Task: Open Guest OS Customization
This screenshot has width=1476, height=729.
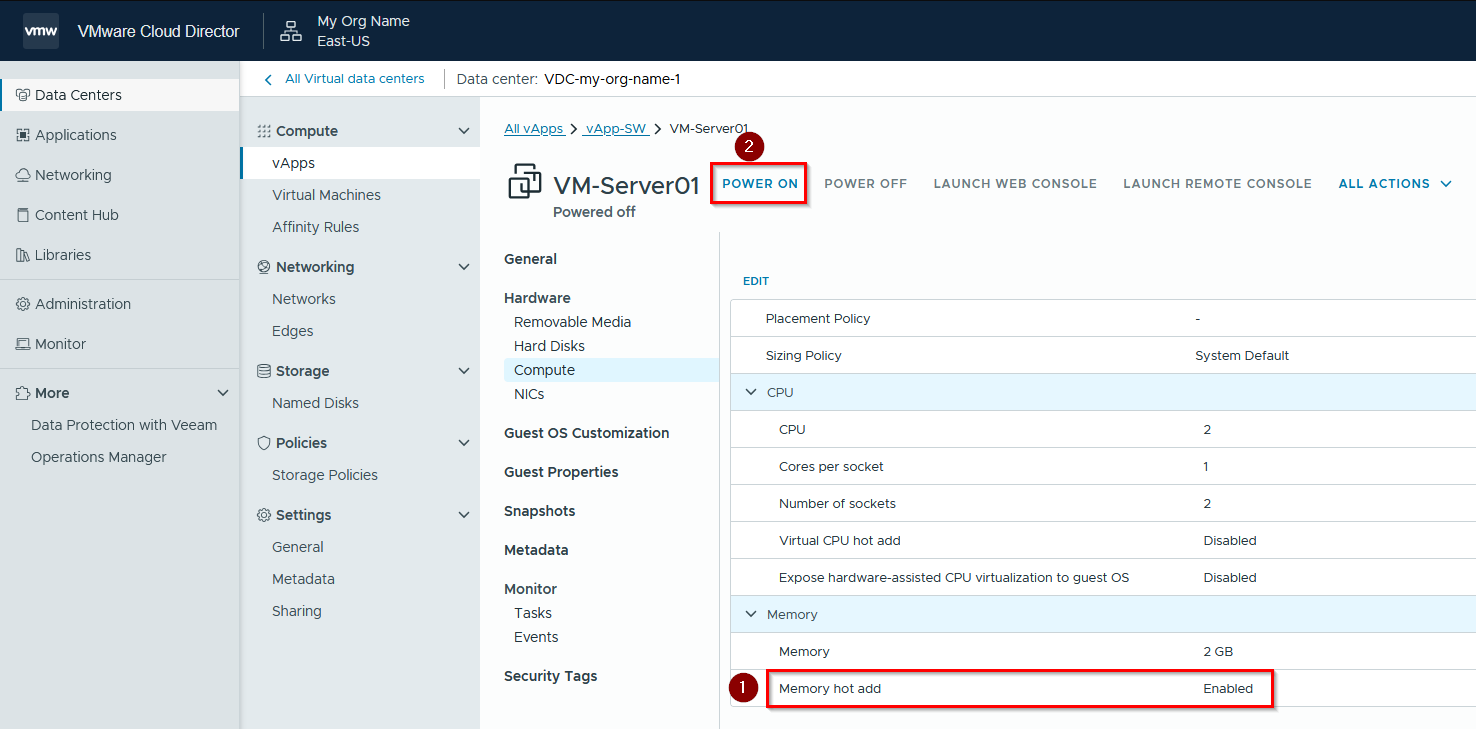Action: coord(587,433)
